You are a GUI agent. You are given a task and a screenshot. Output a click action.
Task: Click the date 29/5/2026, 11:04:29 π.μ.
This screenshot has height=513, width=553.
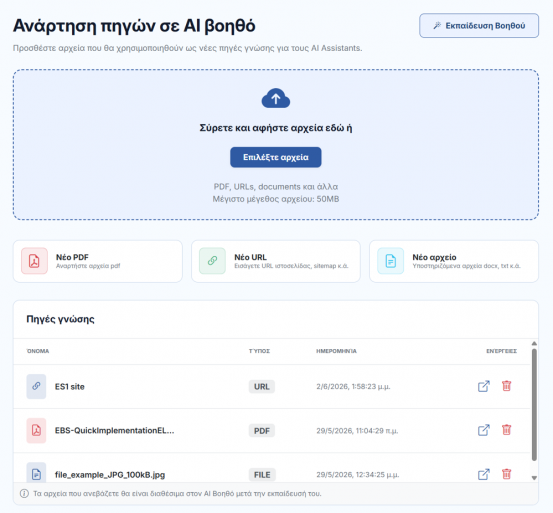pos(357,431)
